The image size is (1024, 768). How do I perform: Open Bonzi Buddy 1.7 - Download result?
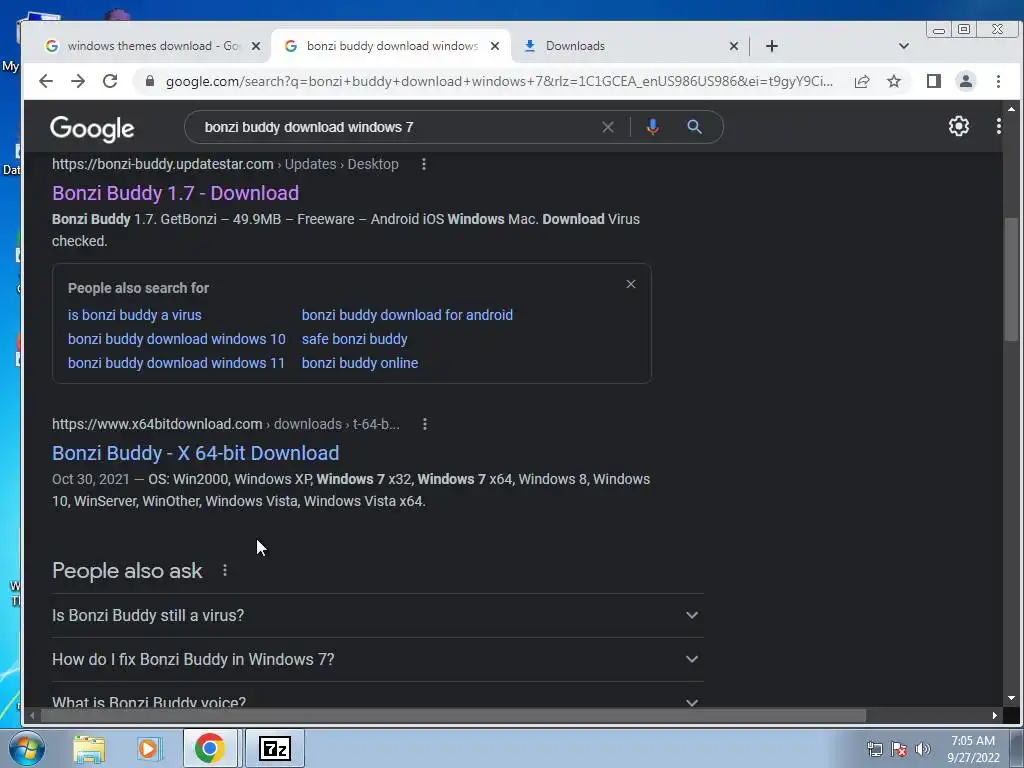(x=176, y=193)
